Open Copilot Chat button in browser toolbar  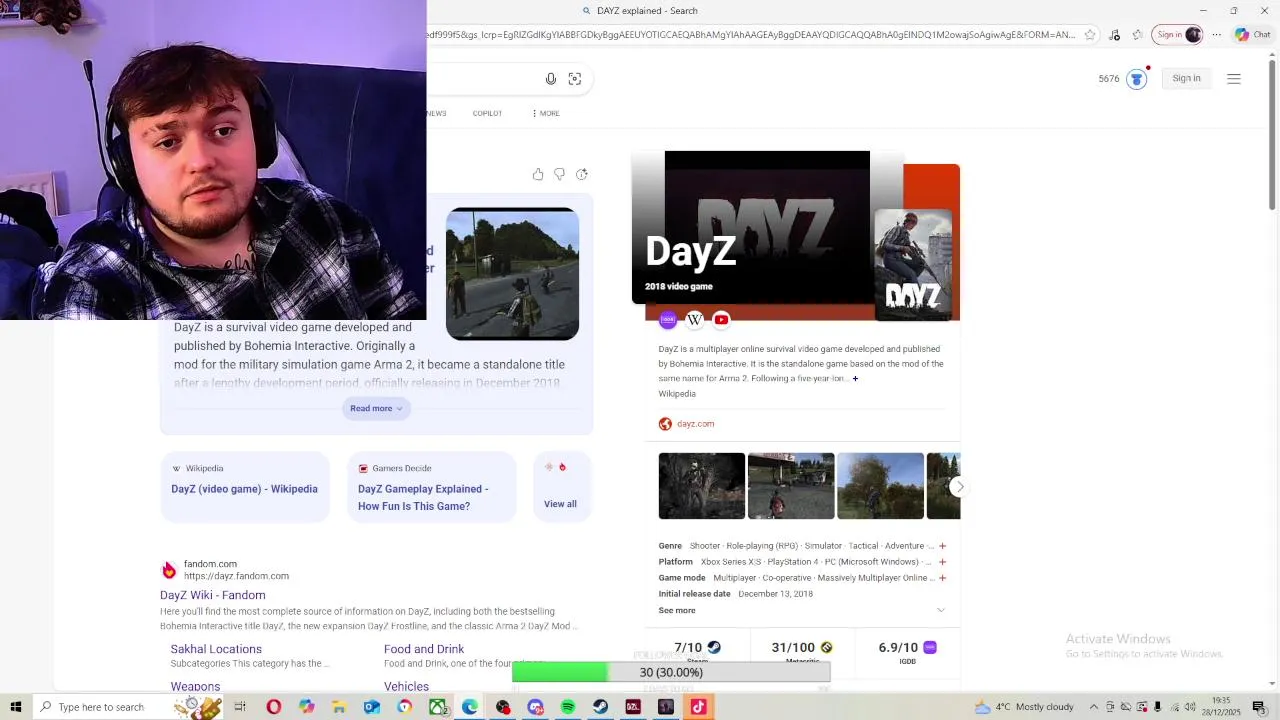pyautogui.click(x=1252, y=35)
